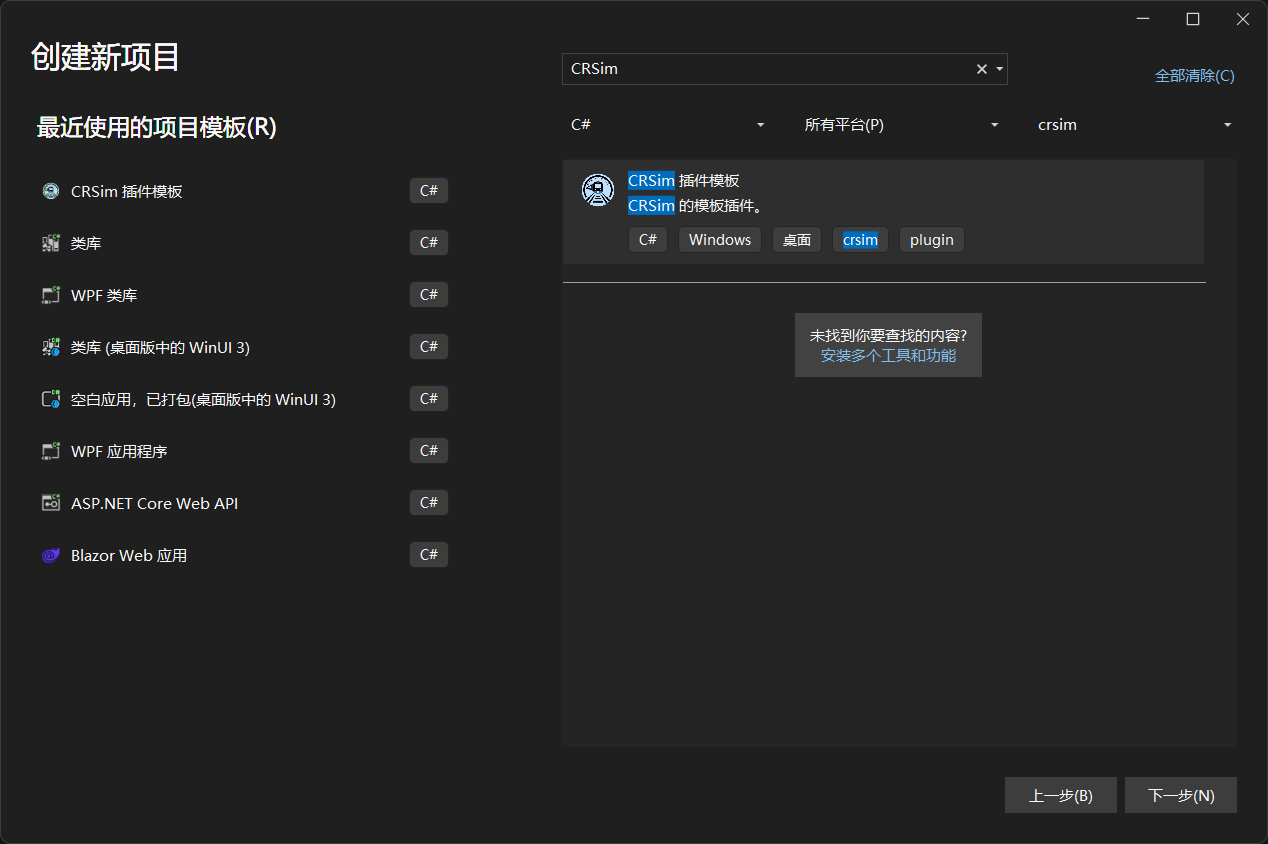
Task: Click the Class Library (类库) icon
Action: (51, 243)
